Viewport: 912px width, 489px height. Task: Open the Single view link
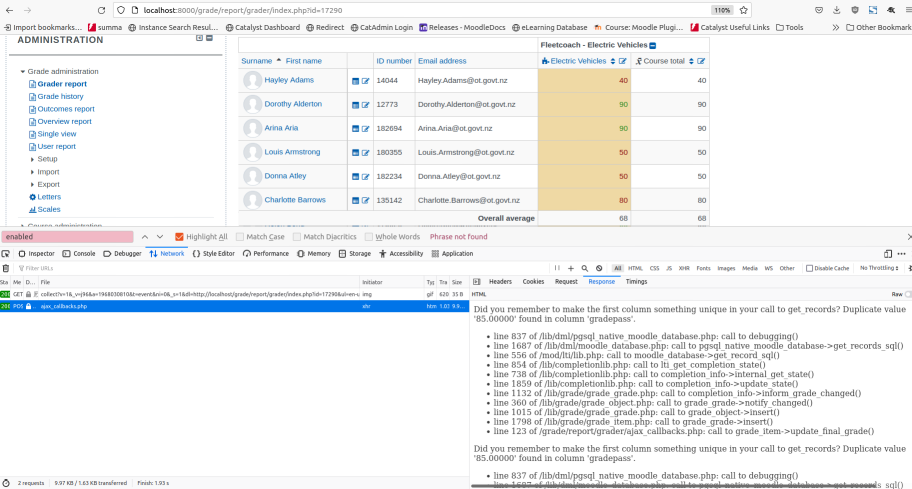(x=57, y=134)
